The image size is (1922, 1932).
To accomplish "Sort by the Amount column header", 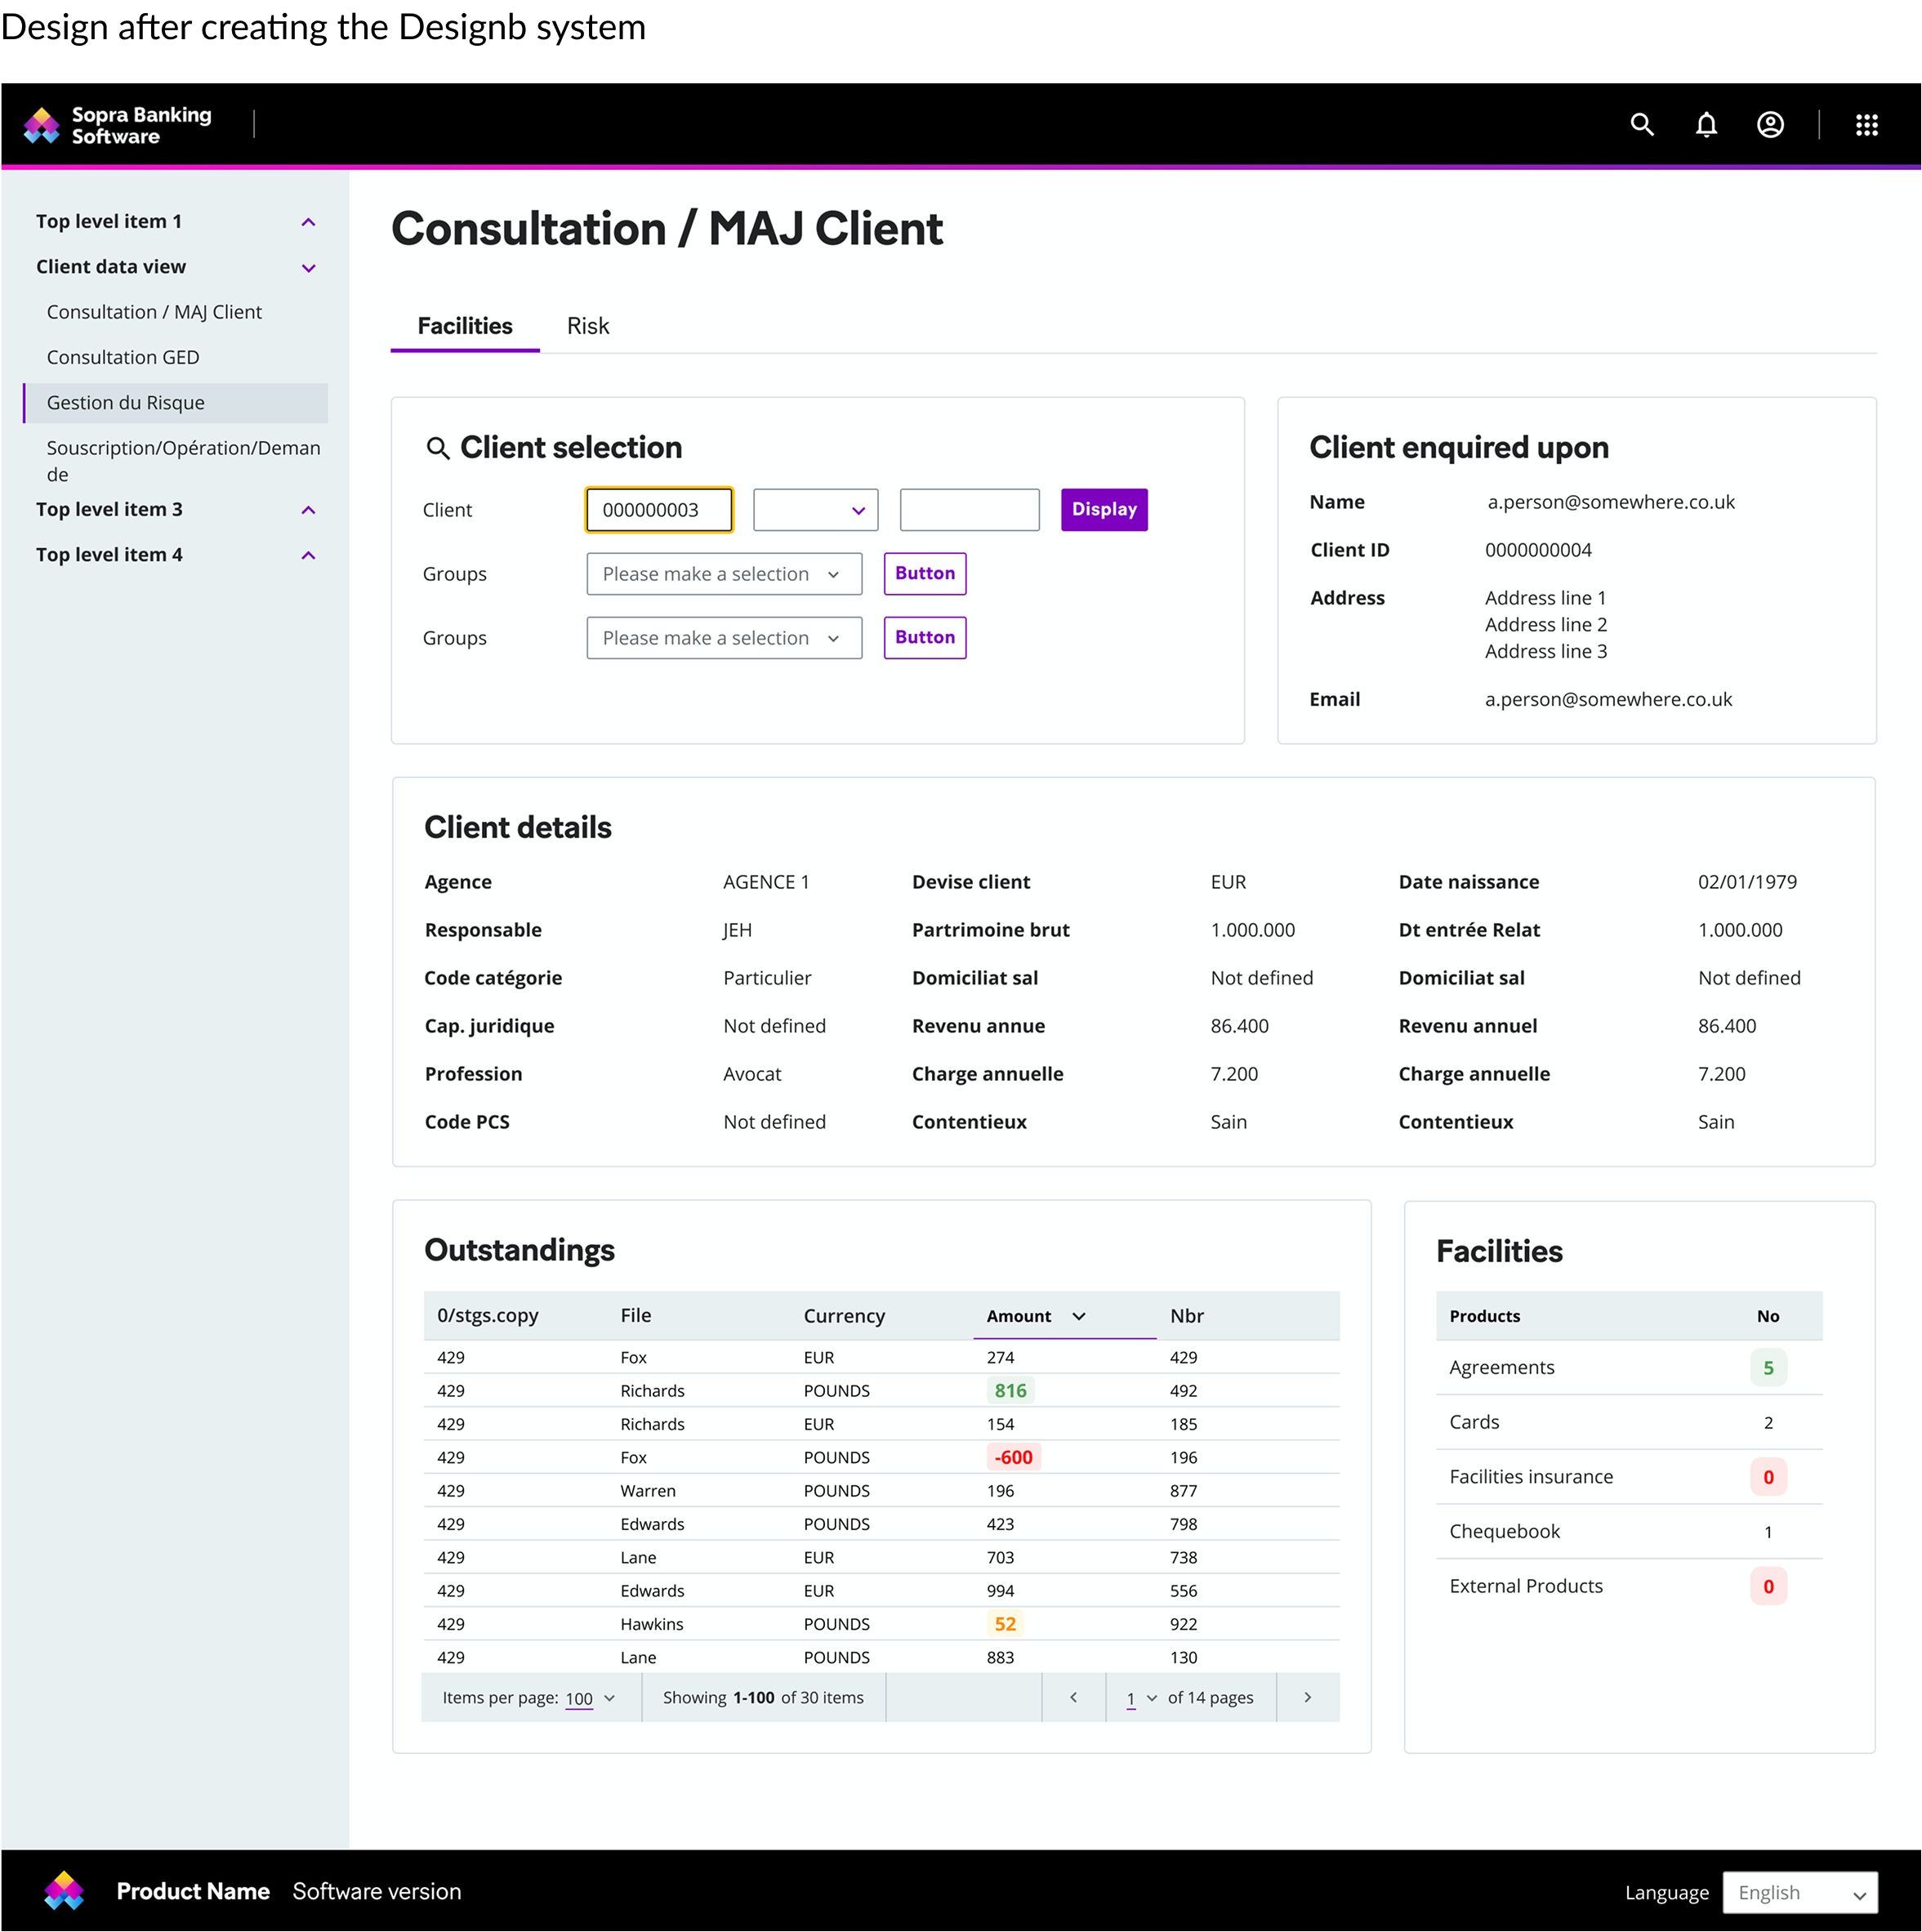I will (1064, 1316).
